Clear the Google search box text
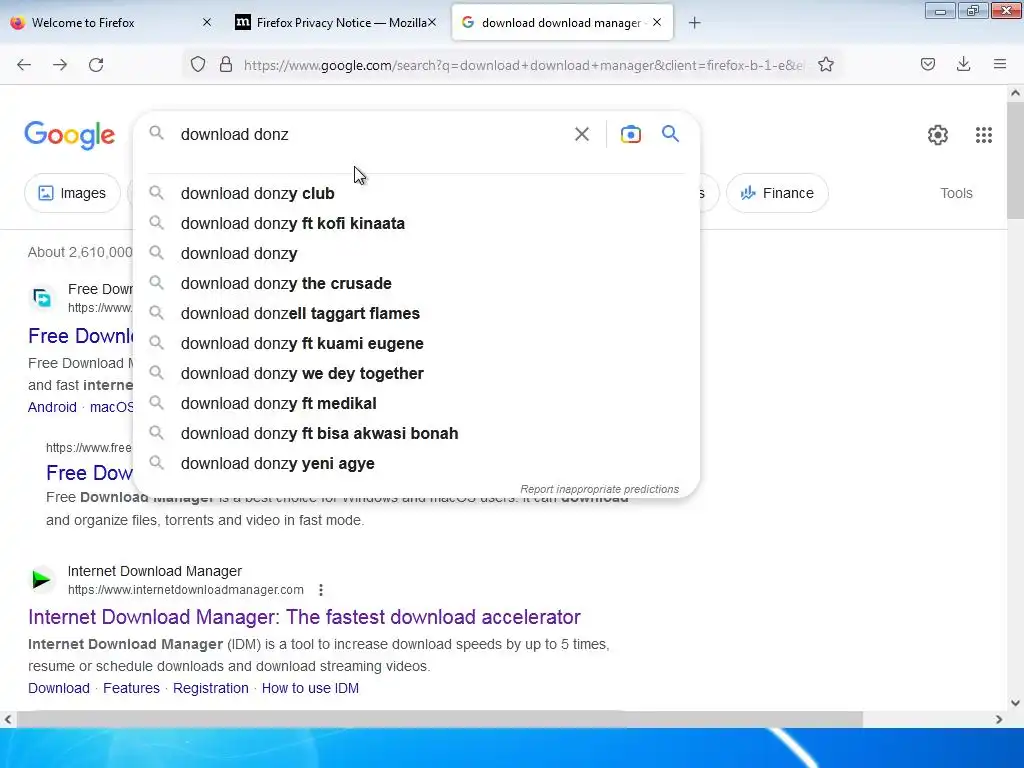Viewport: 1024px width, 768px height. 582,135
